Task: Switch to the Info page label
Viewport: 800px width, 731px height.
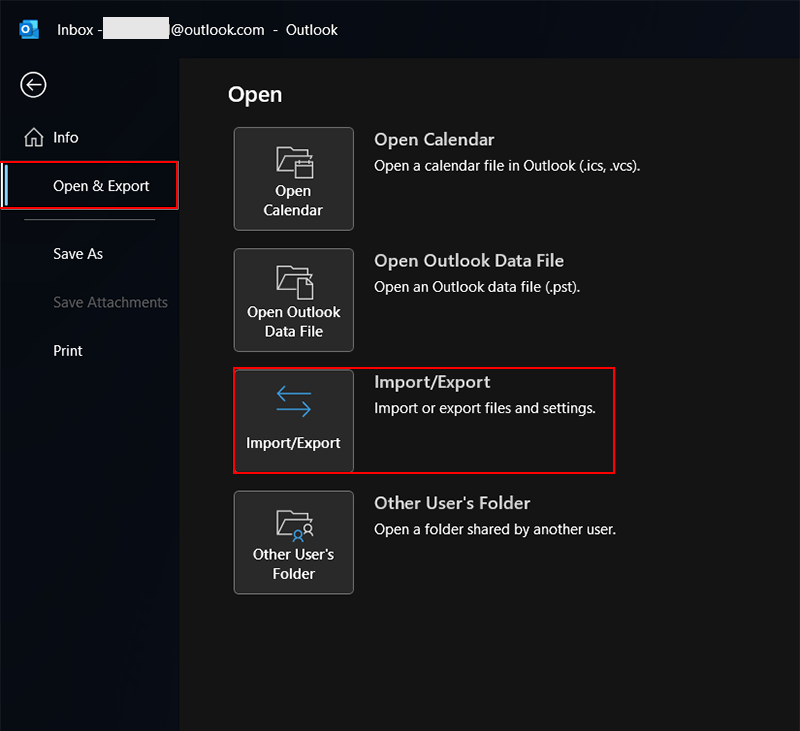Action: click(66, 138)
